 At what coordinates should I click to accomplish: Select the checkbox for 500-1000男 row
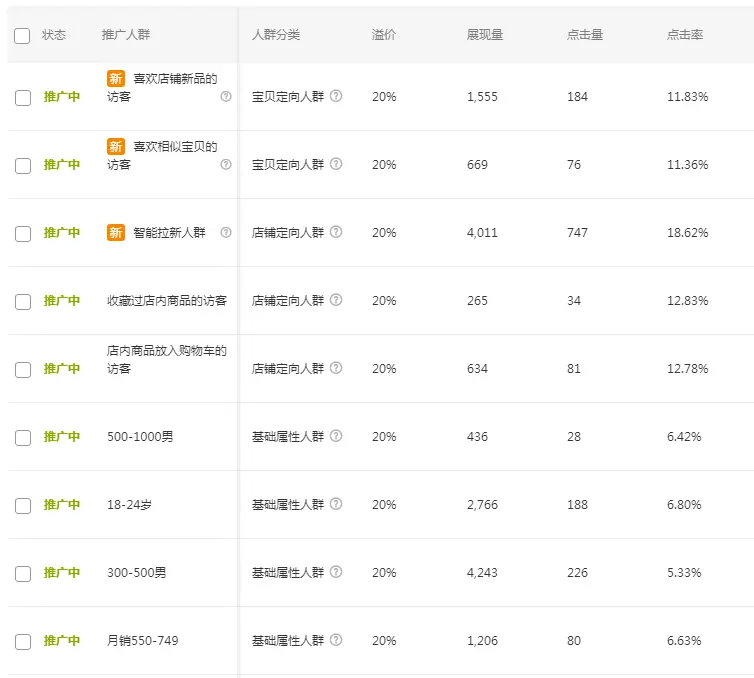(23, 437)
